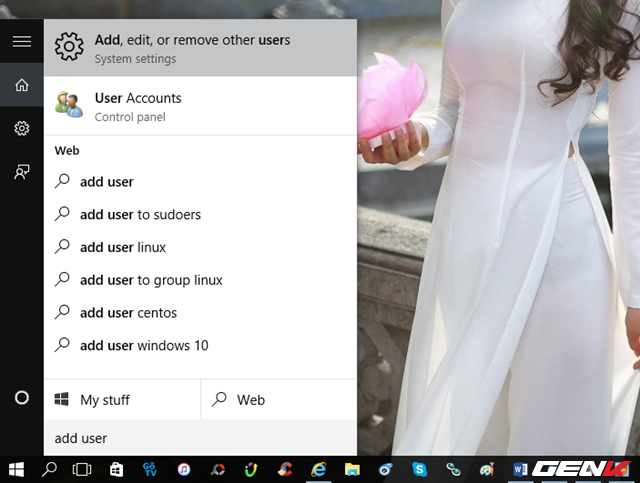Open the green-yellow magnet taskbar app
This screenshot has width=640, height=483.
(x=251, y=470)
